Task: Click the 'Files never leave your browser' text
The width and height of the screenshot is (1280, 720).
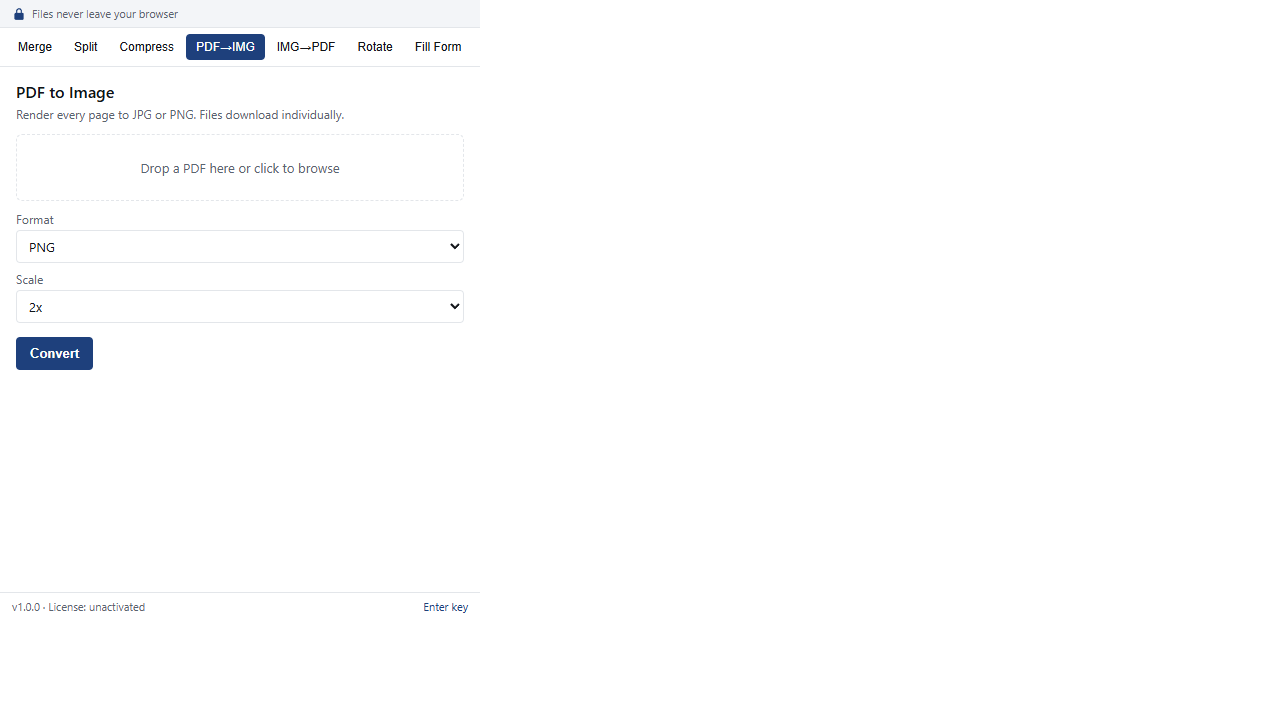Action: click(105, 14)
